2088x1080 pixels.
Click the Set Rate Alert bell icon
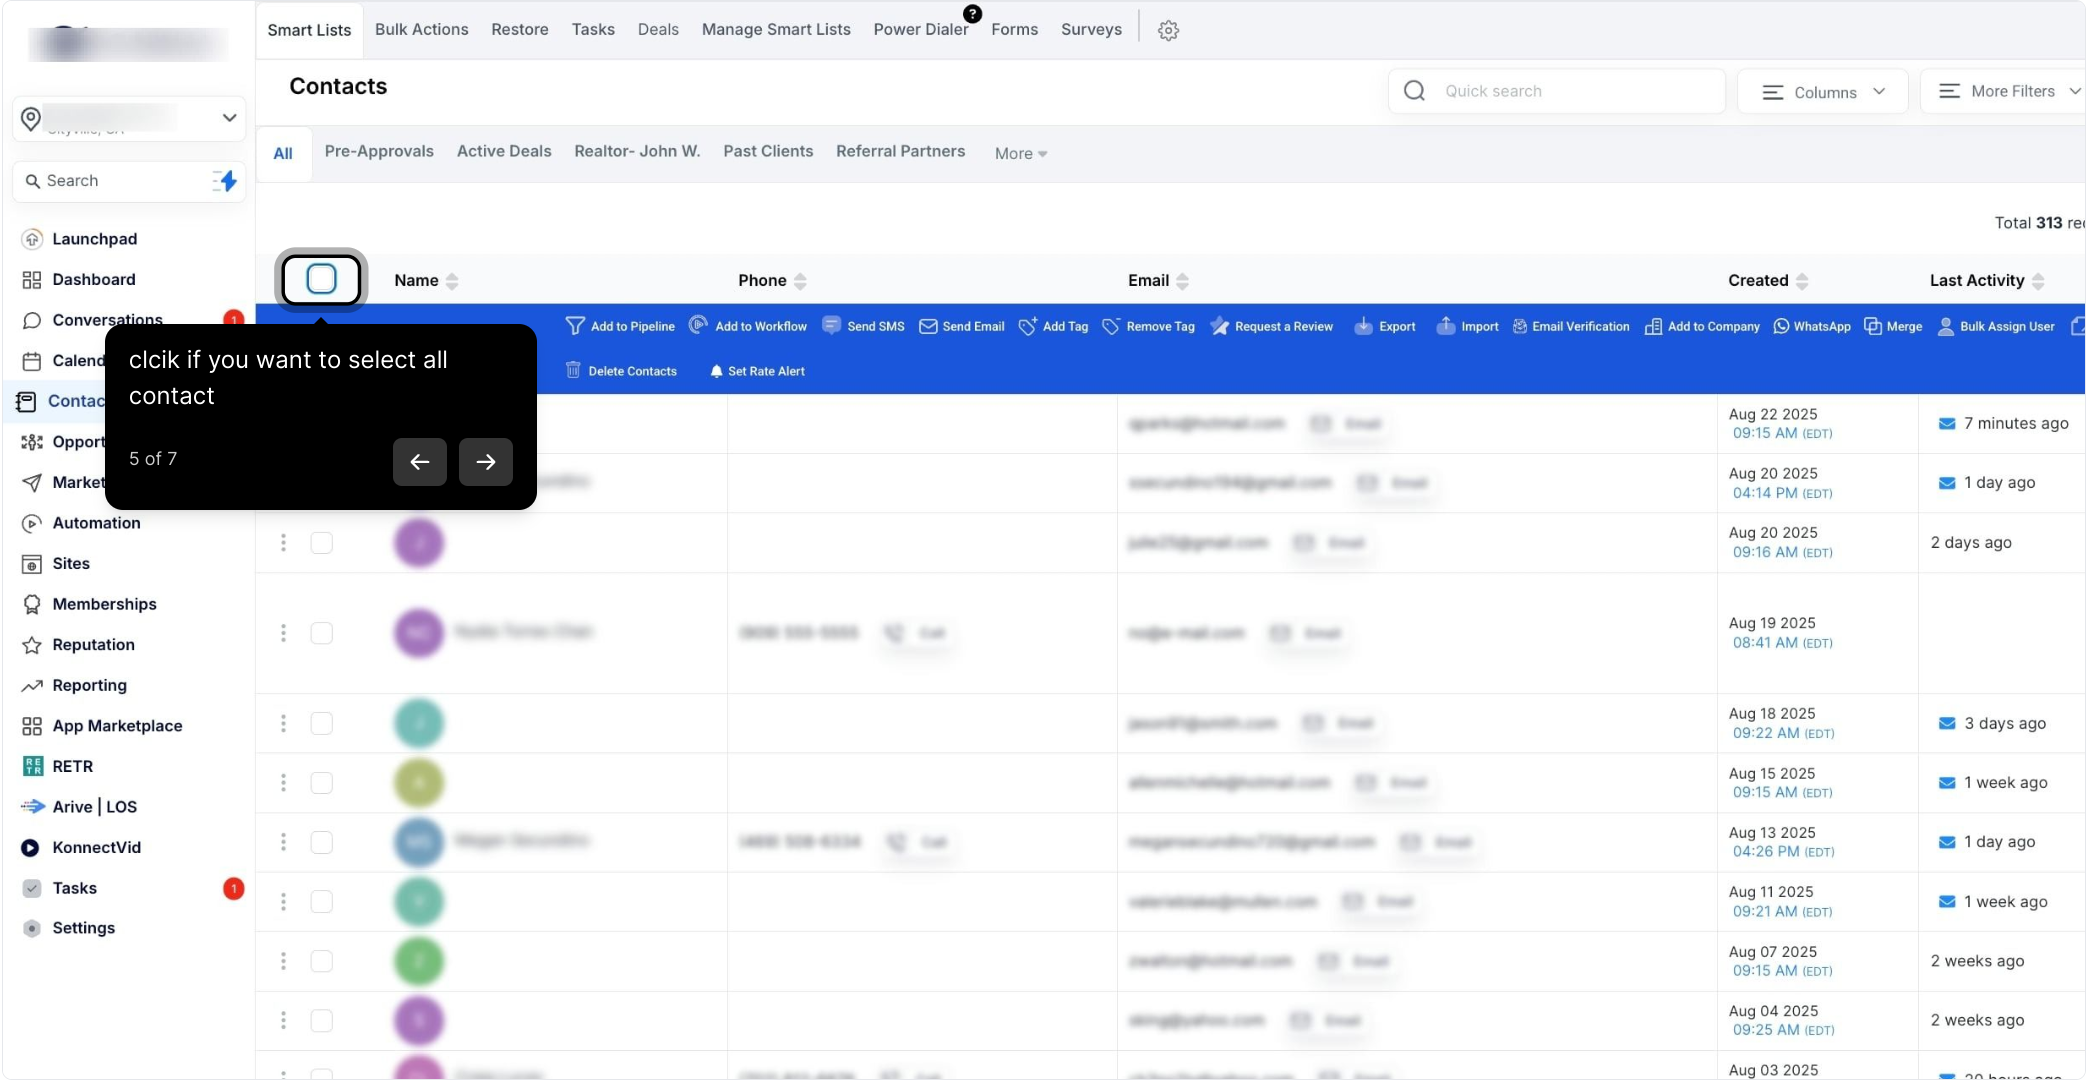click(x=716, y=371)
